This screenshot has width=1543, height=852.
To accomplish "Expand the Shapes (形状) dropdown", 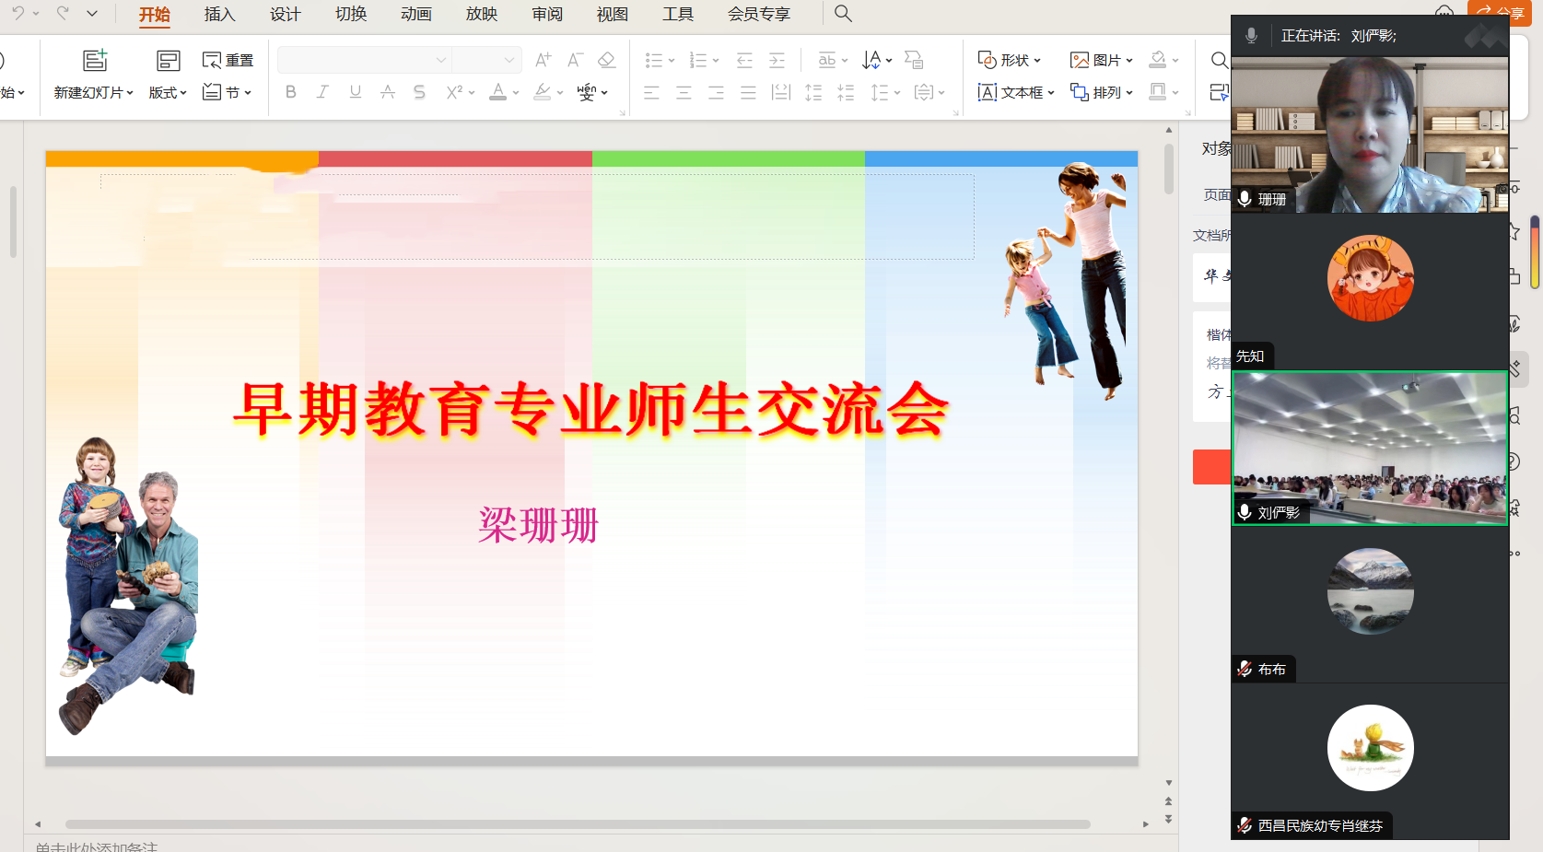I will tap(1010, 60).
